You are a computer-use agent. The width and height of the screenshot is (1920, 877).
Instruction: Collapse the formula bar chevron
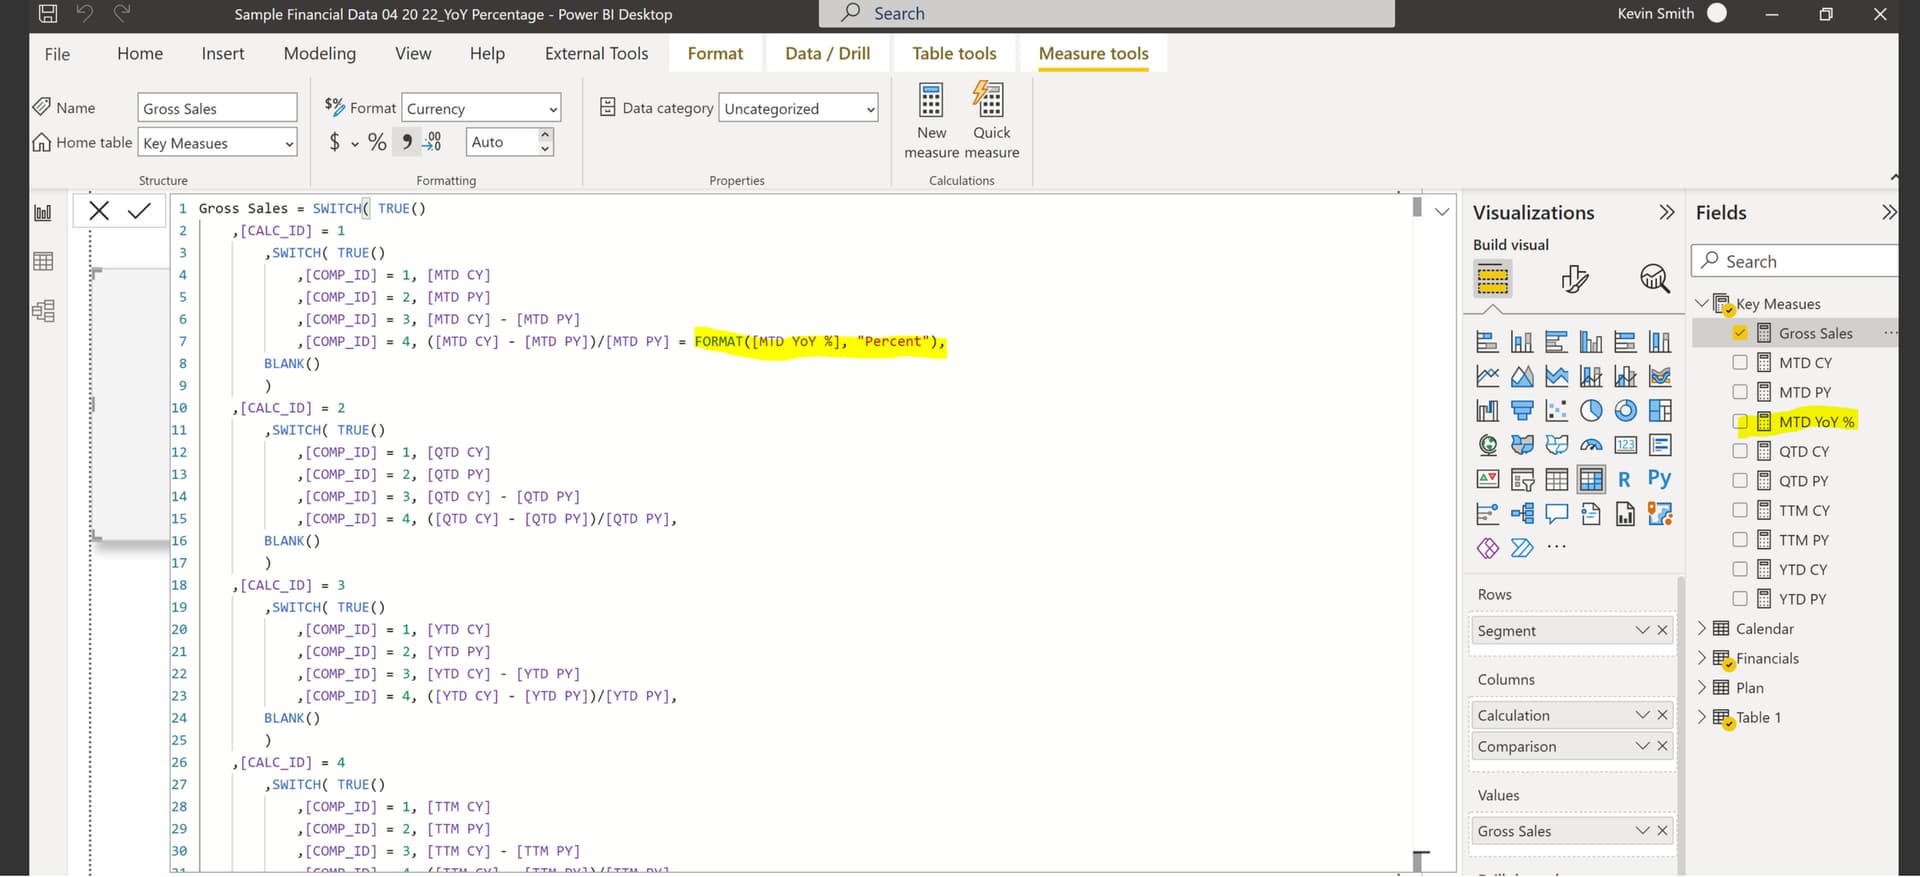click(1442, 211)
